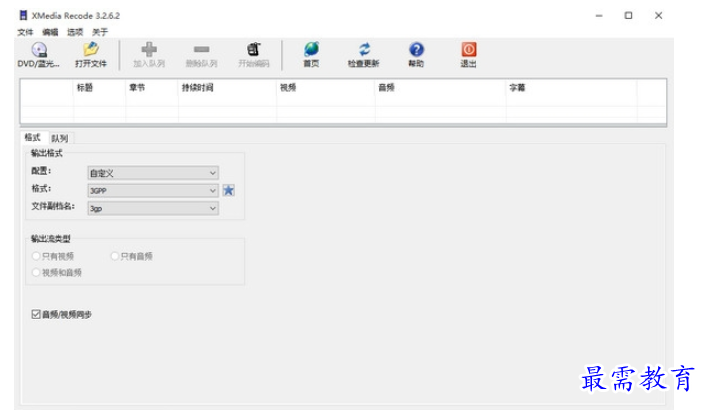
Task: Click the 检查更新 refresh icon
Action: 364,49
